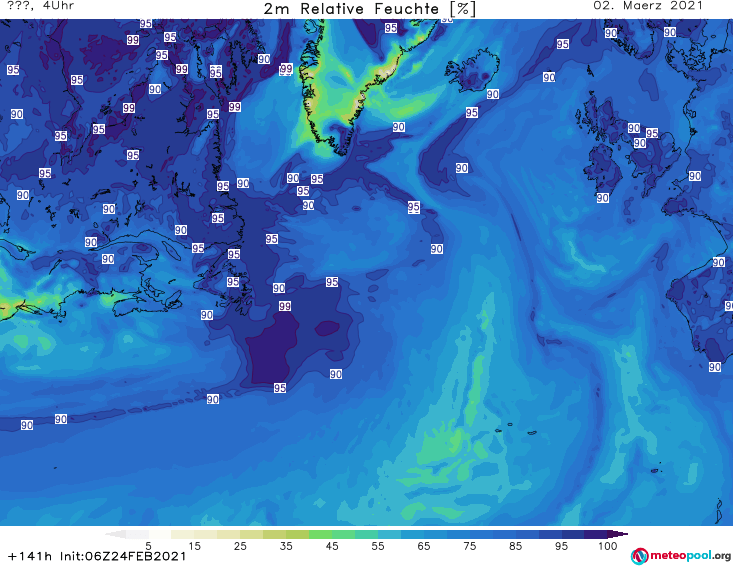Click the '15' tick label on the color scale
The image size is (733, 566).
pyautogui.click(x=194, y=545)
